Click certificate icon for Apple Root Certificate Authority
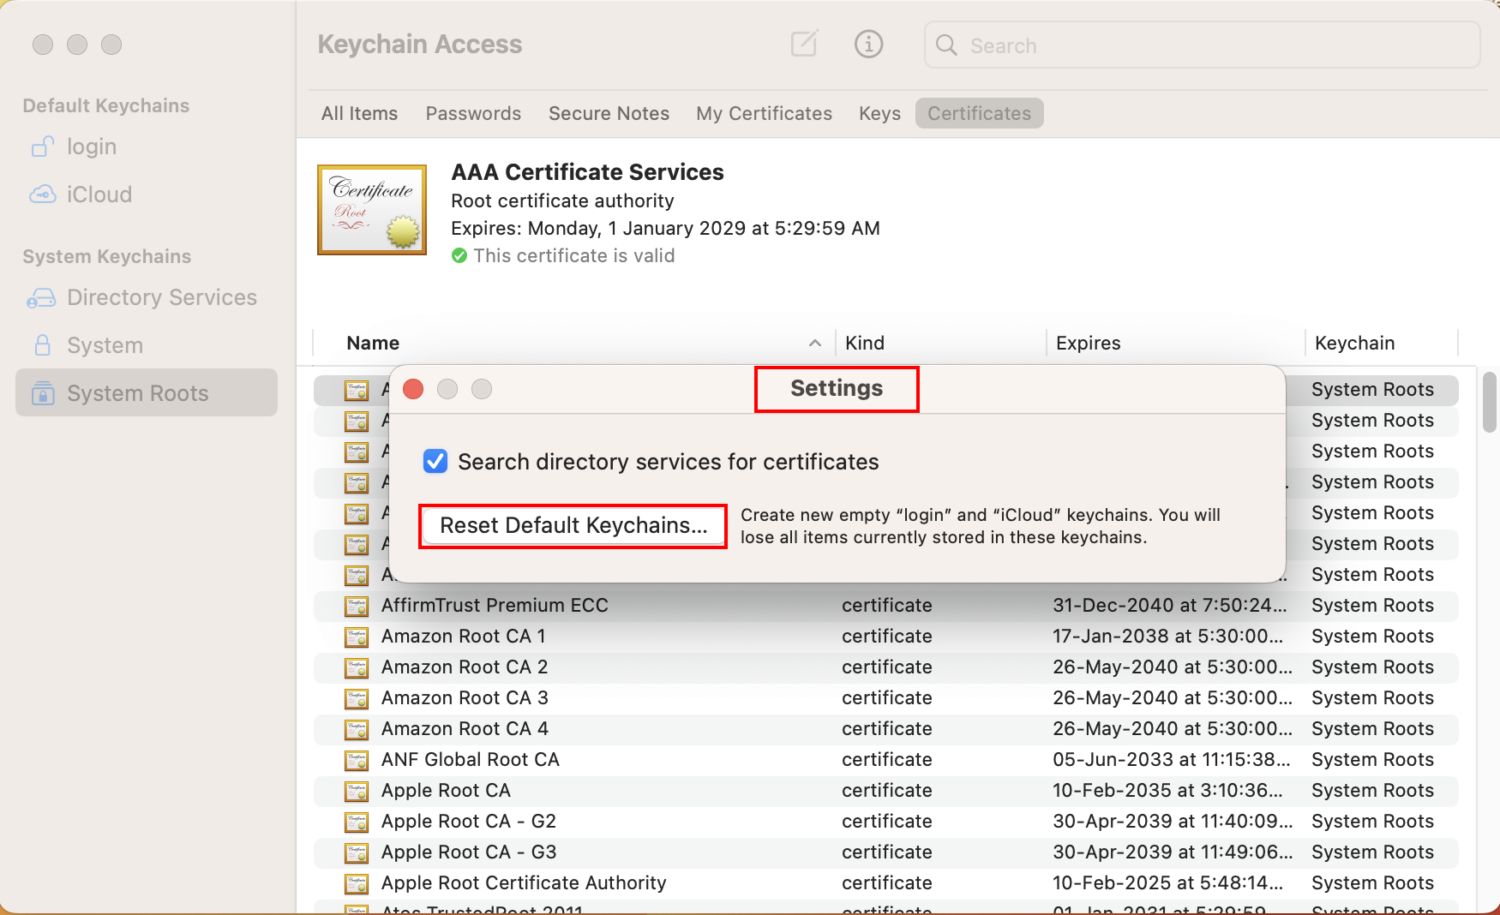The height and width of the screenshot is (915, 1500). click(x=356, y=884)
